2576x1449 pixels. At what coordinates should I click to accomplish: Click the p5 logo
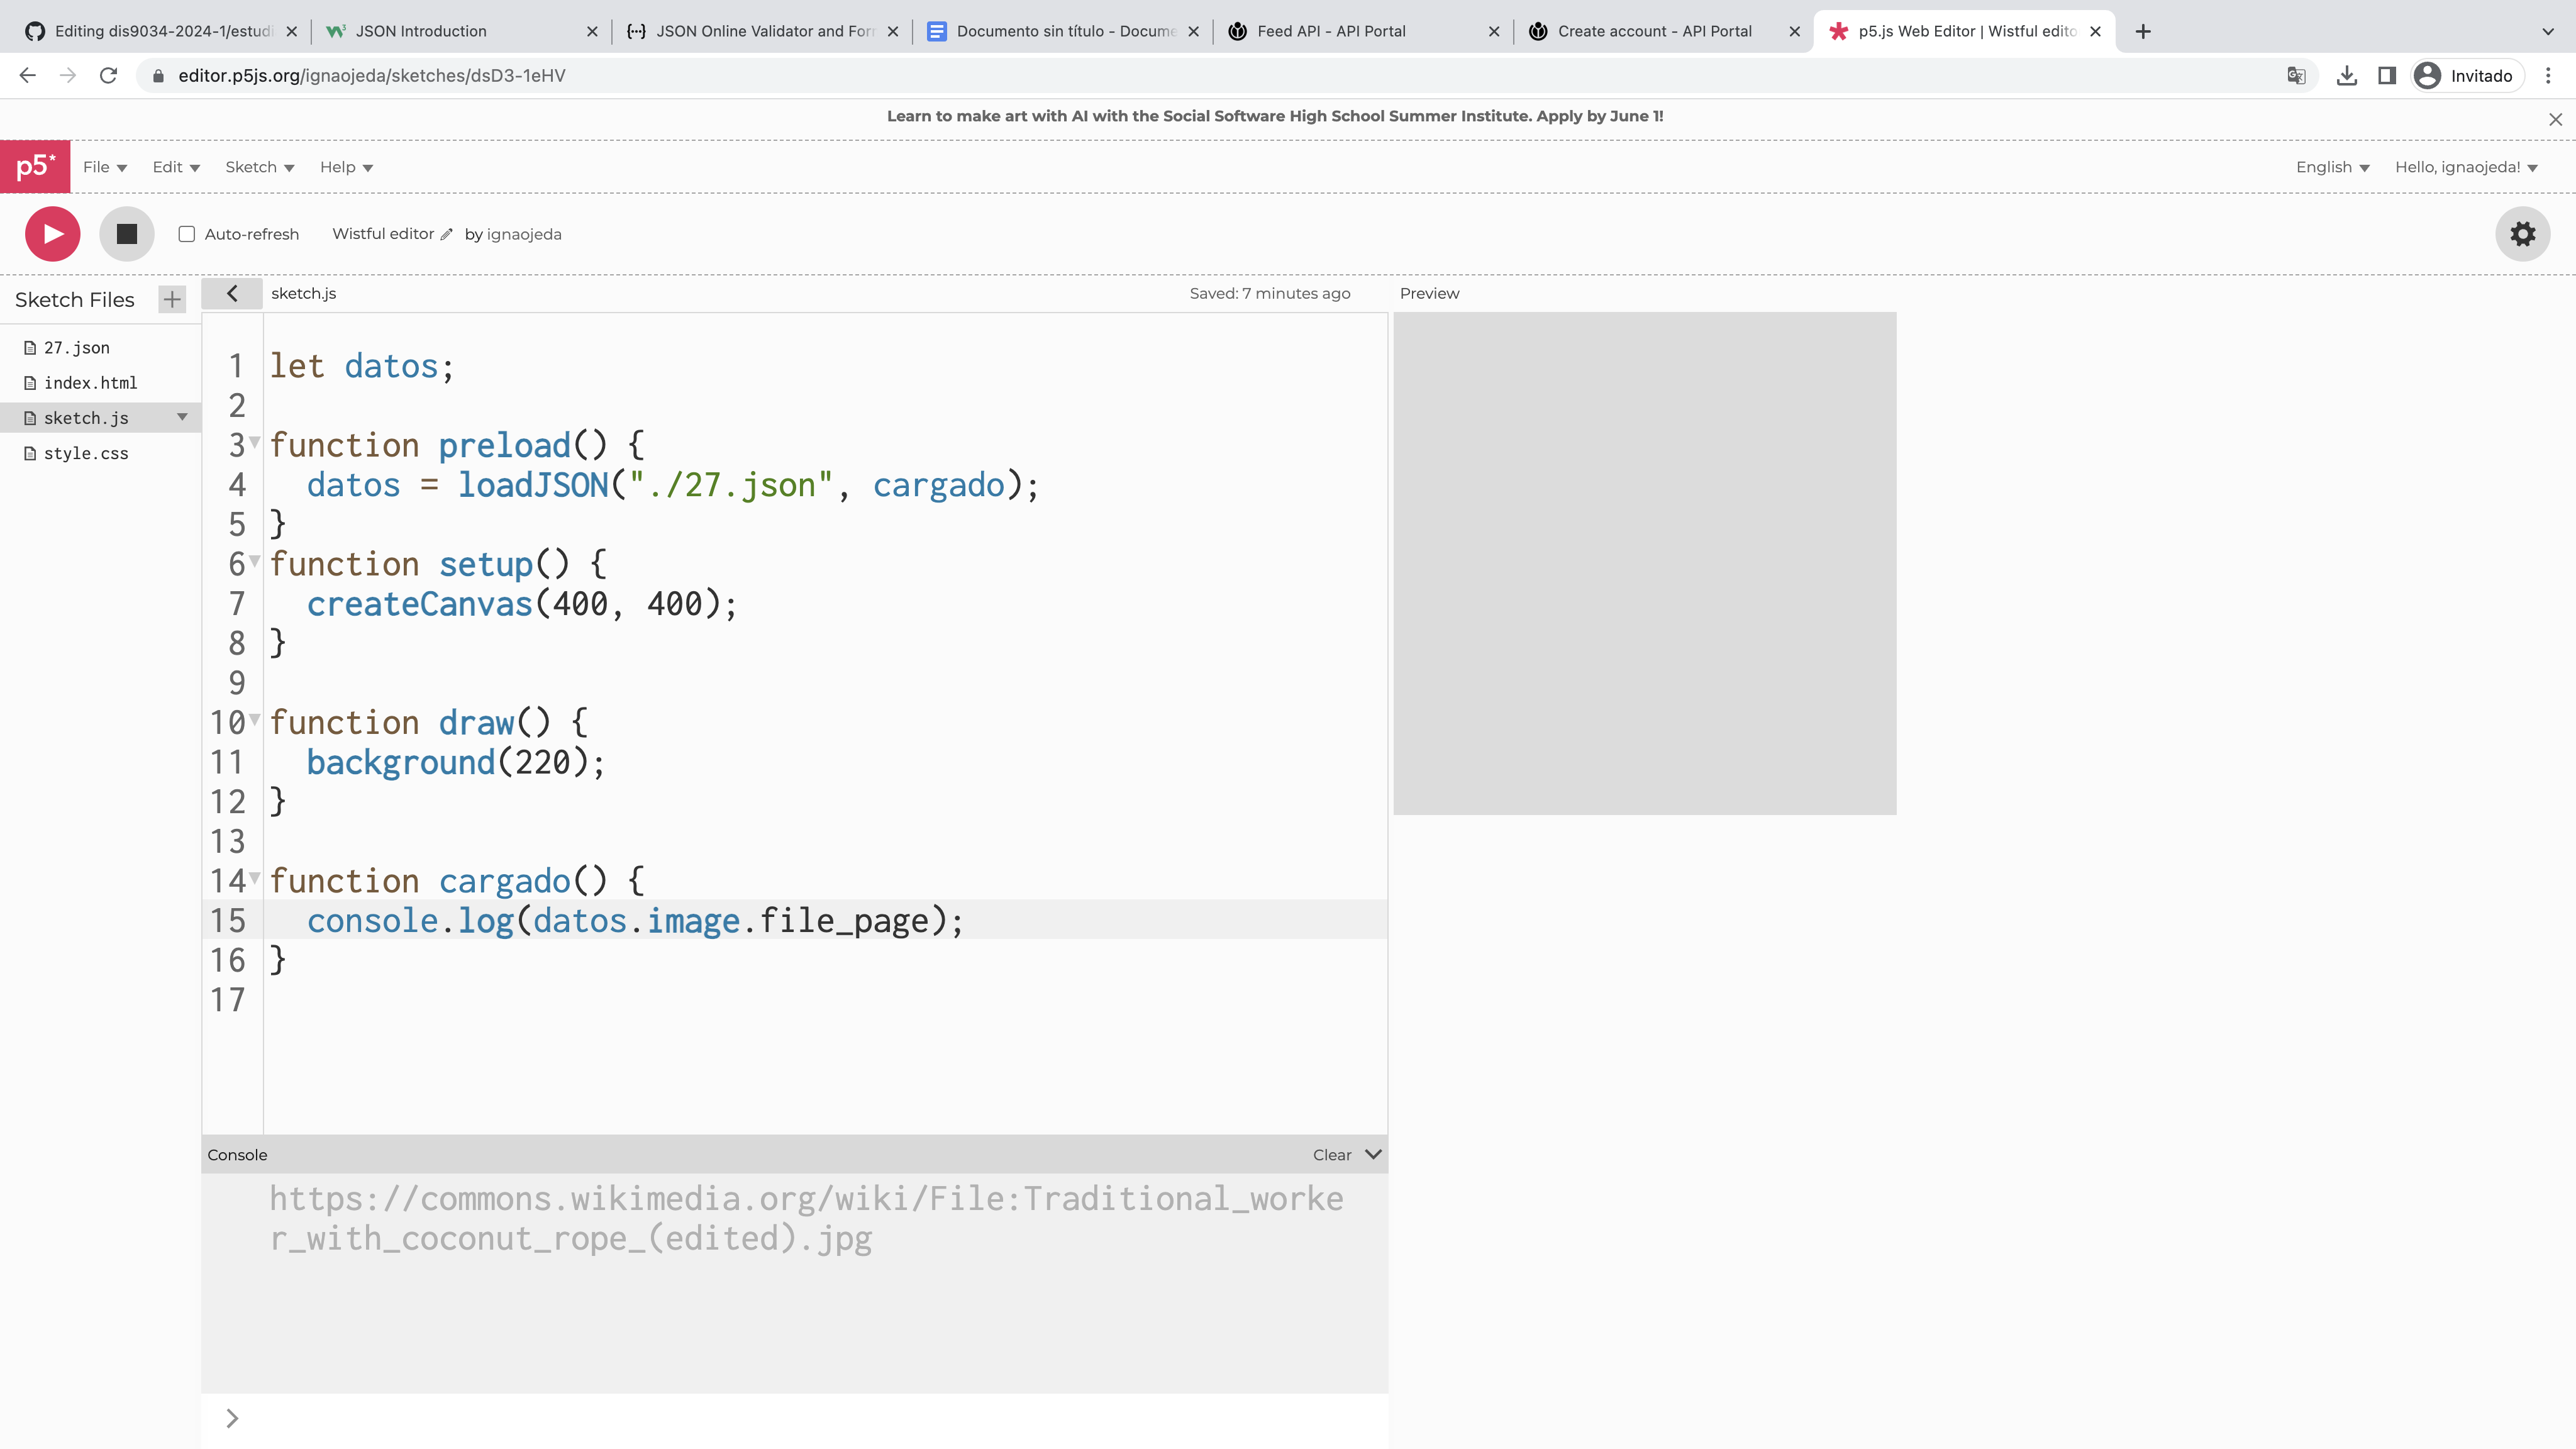(x=35, y=166)
